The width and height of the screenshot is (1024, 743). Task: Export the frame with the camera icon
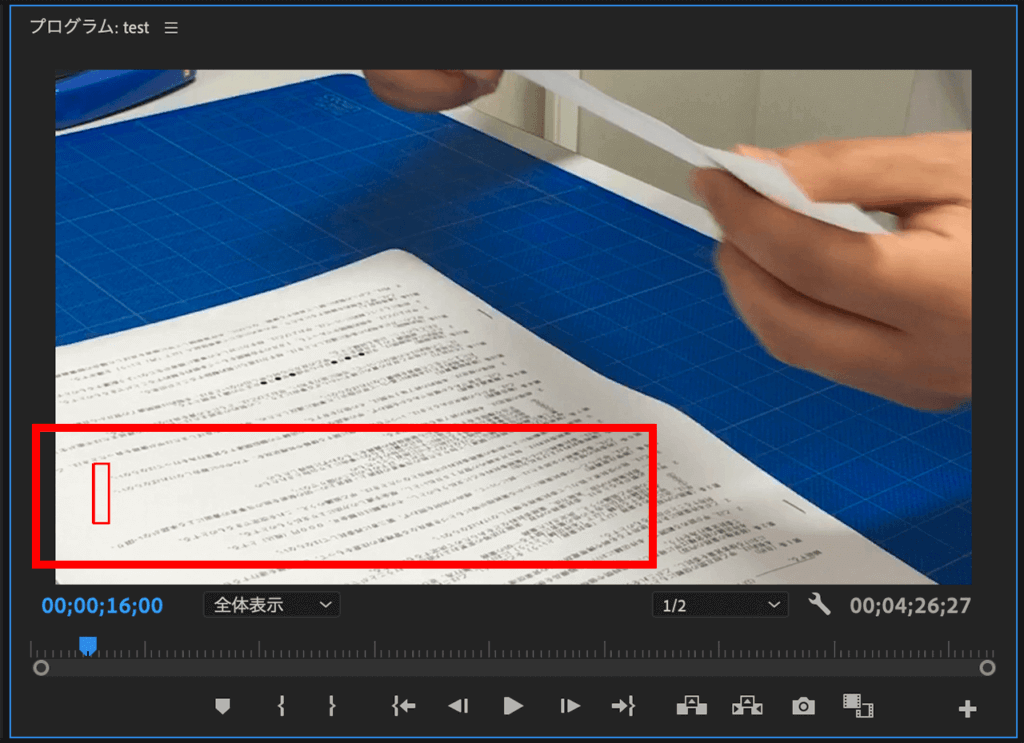(803, 707)
